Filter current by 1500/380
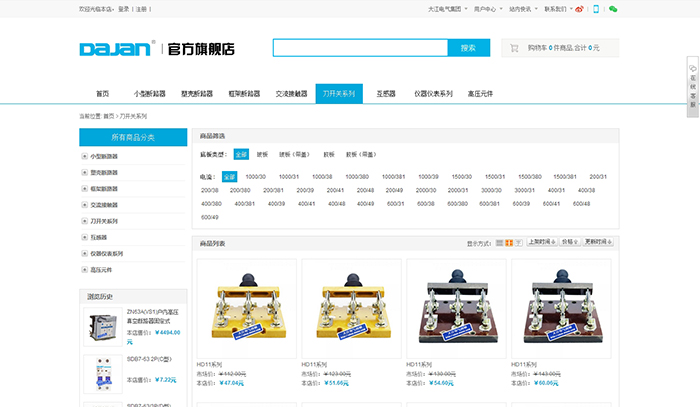Image resolution: width=700 pixels, height=407 pixels. [529, 177]
